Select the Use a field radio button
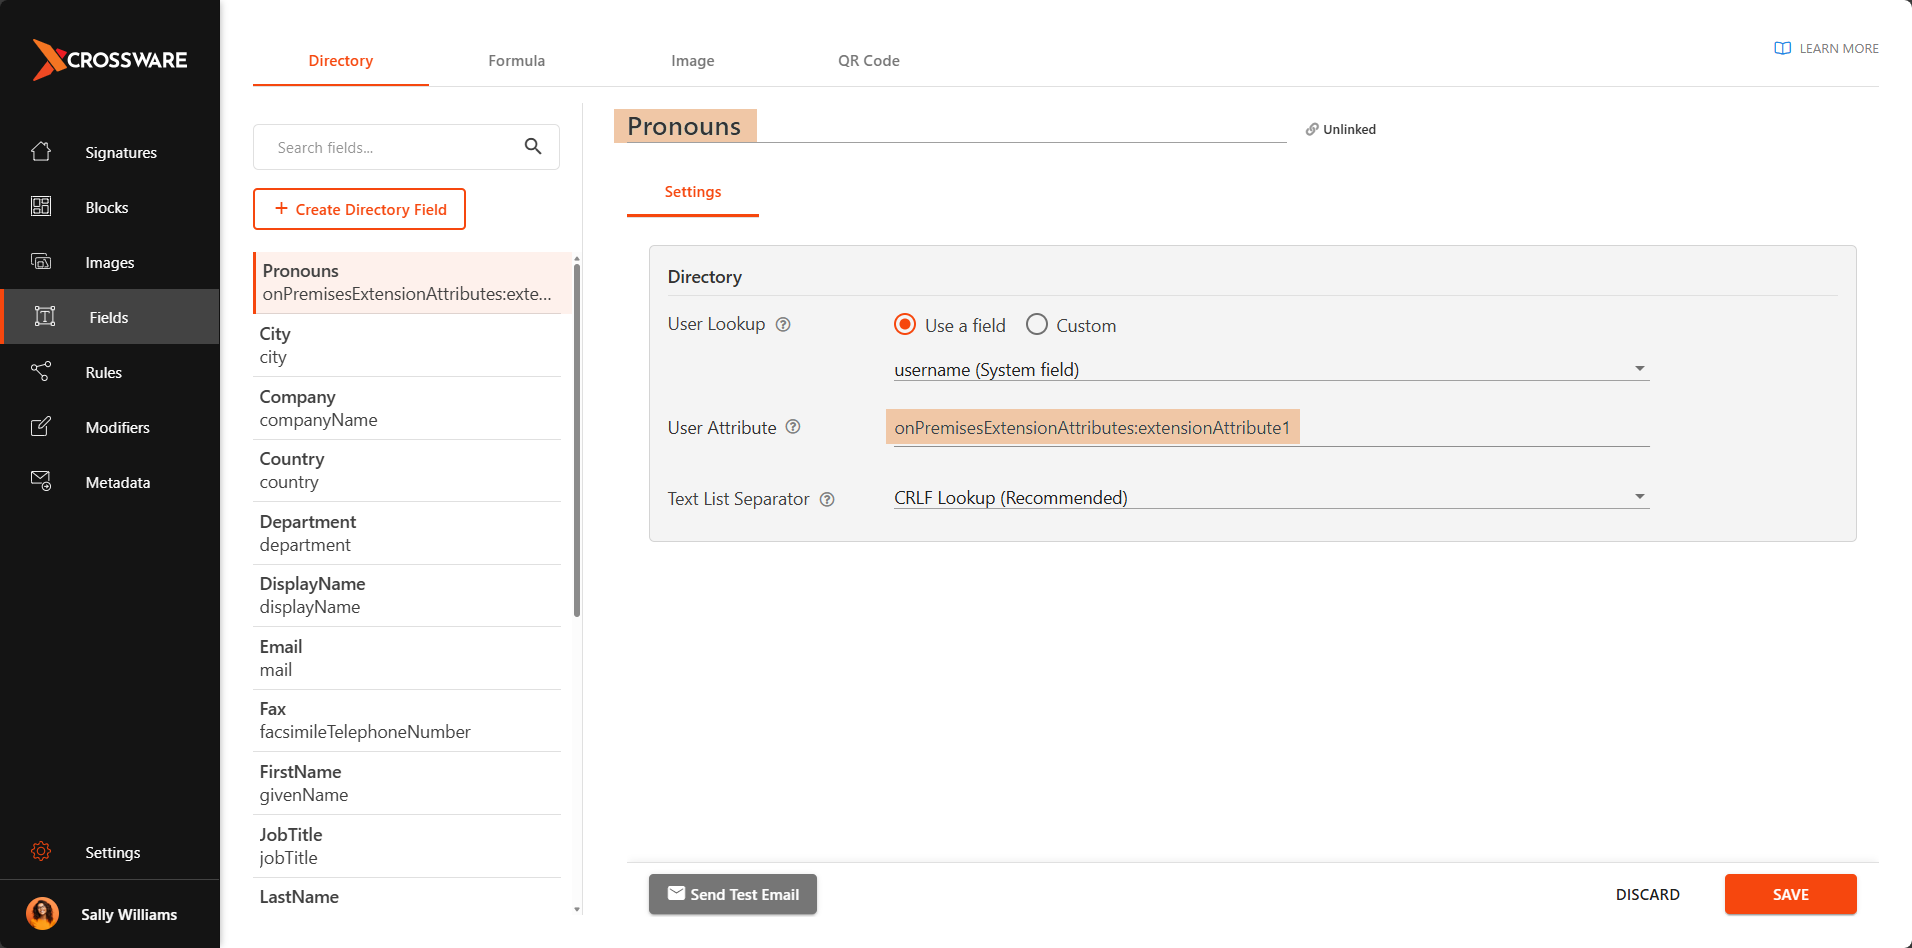The width and height of the screenshot is (1912, 948). [x=904, y=324]
